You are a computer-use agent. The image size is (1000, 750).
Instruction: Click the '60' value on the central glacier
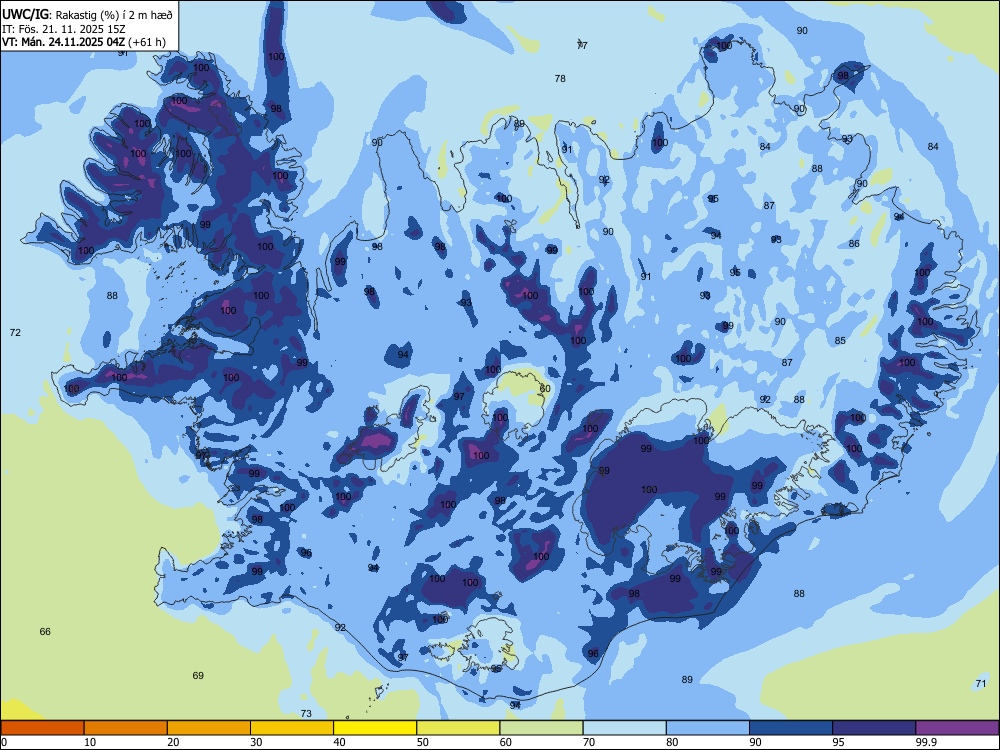(545, 388)
